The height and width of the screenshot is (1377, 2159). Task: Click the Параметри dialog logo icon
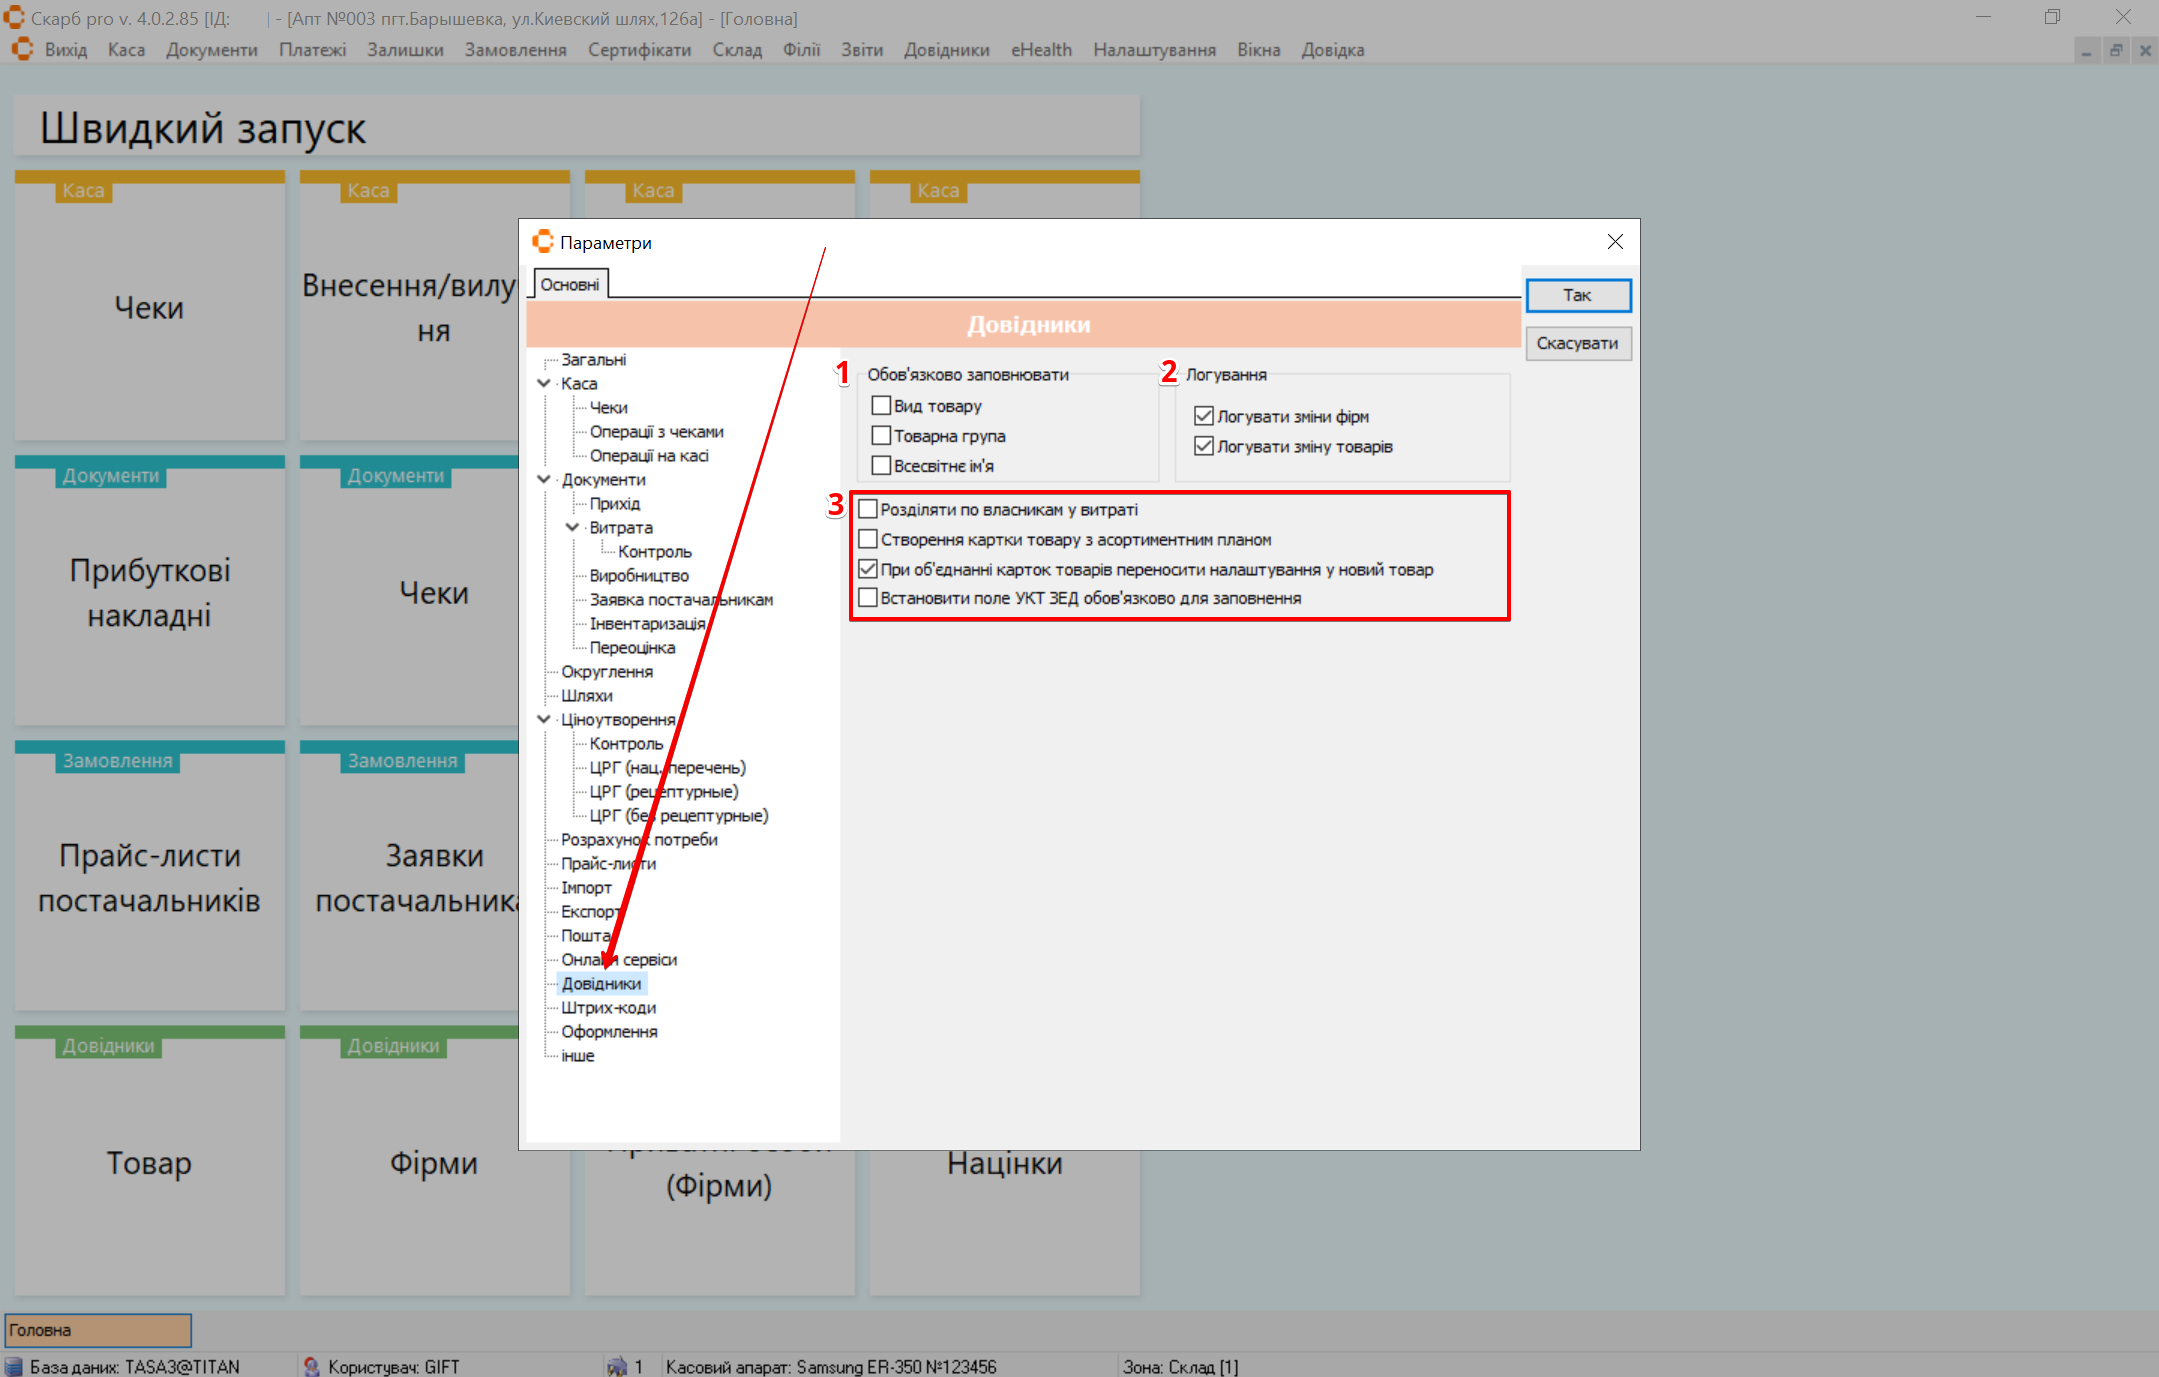[x=543, y=242]
